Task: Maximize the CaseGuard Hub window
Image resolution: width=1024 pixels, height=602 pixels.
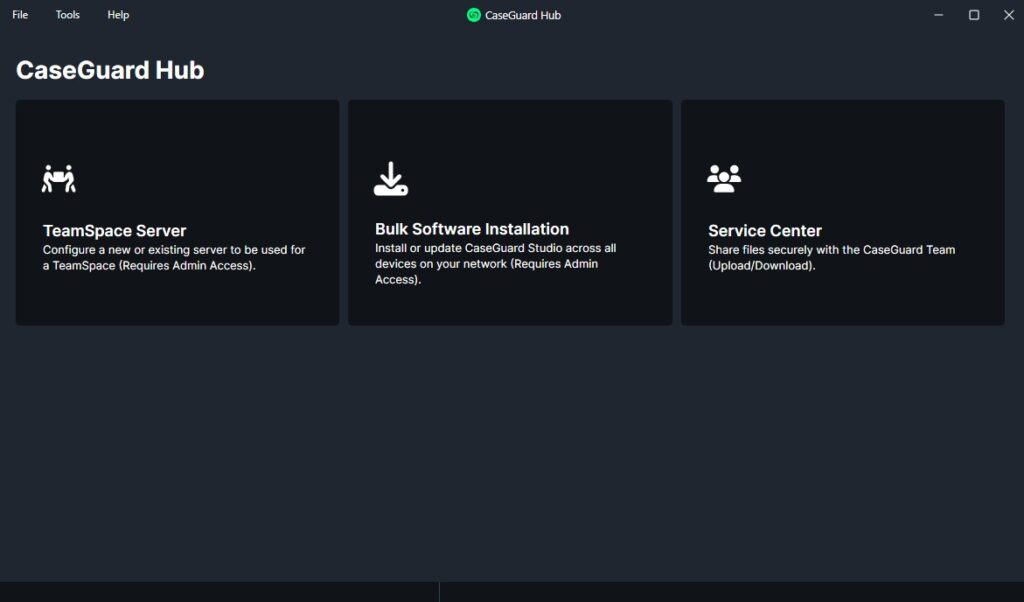Action: (974, 14)
